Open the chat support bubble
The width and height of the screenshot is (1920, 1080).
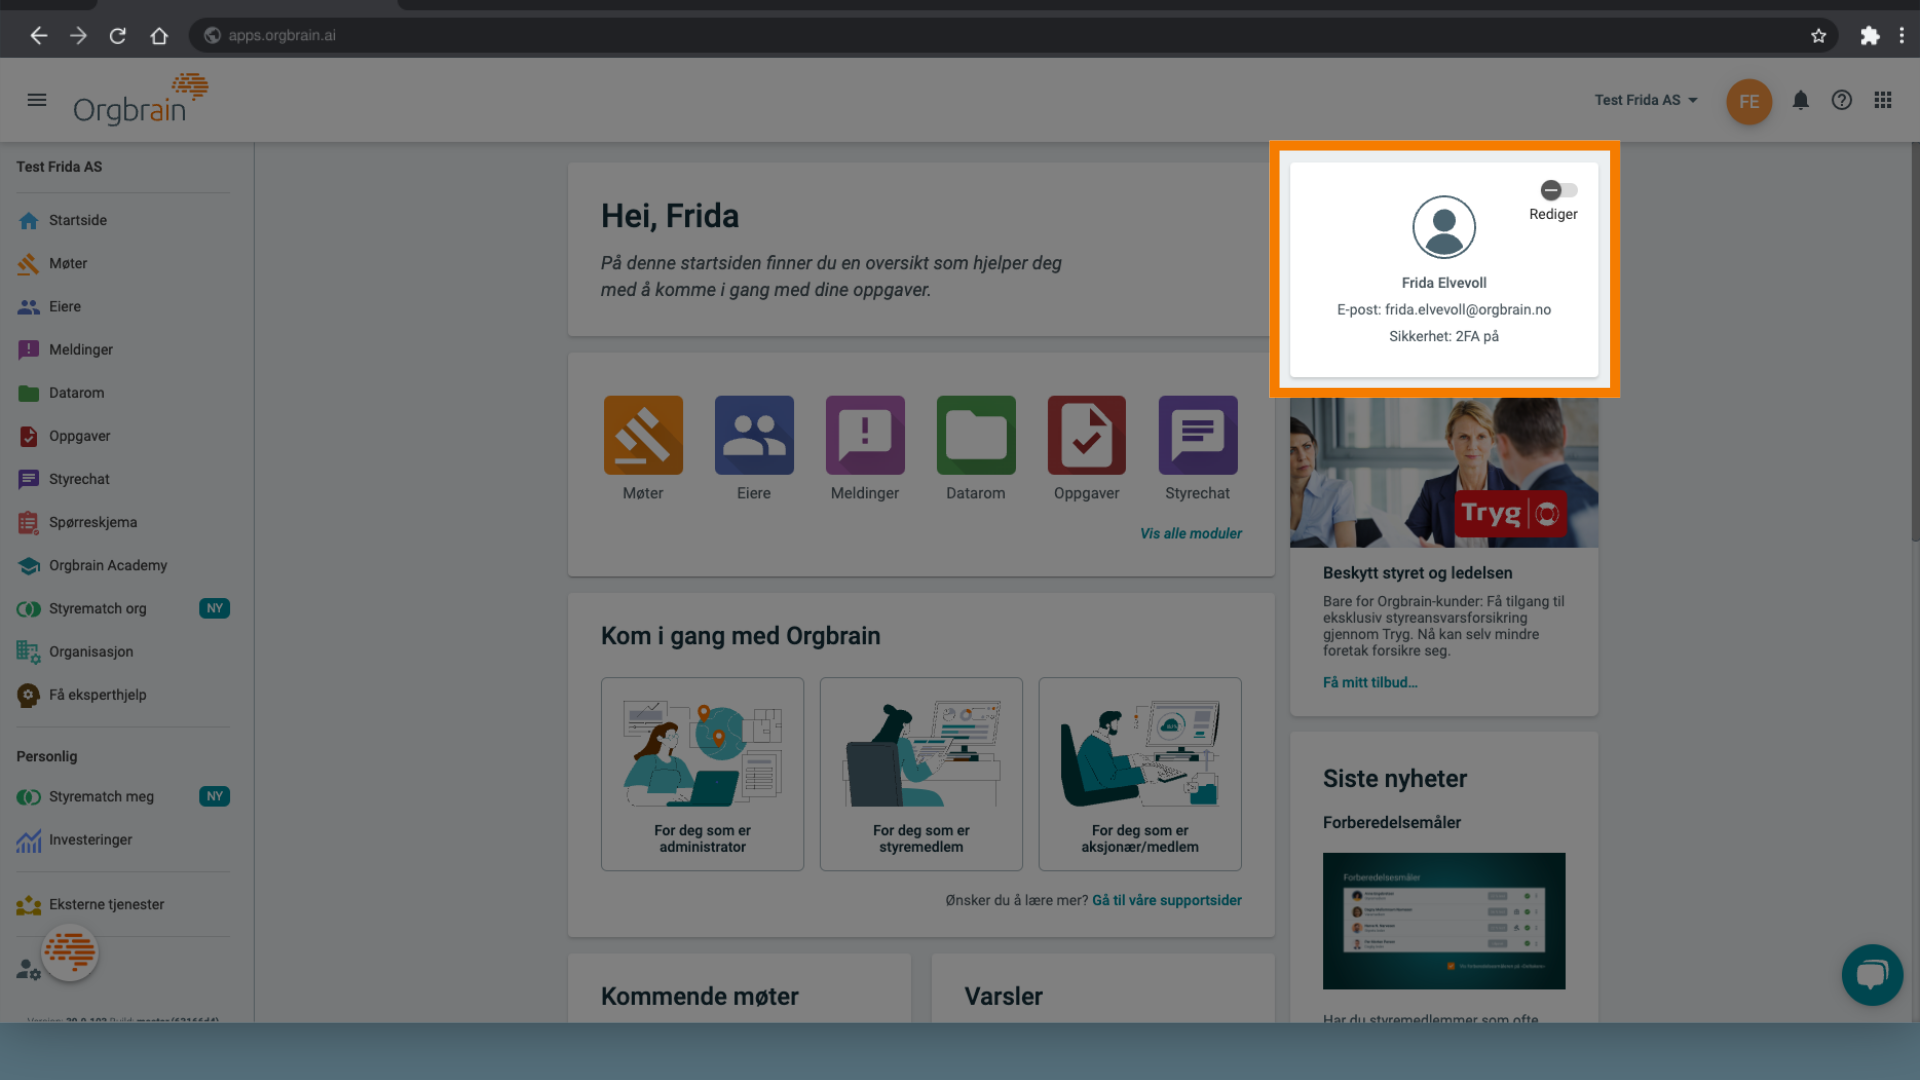(1872, 975)
